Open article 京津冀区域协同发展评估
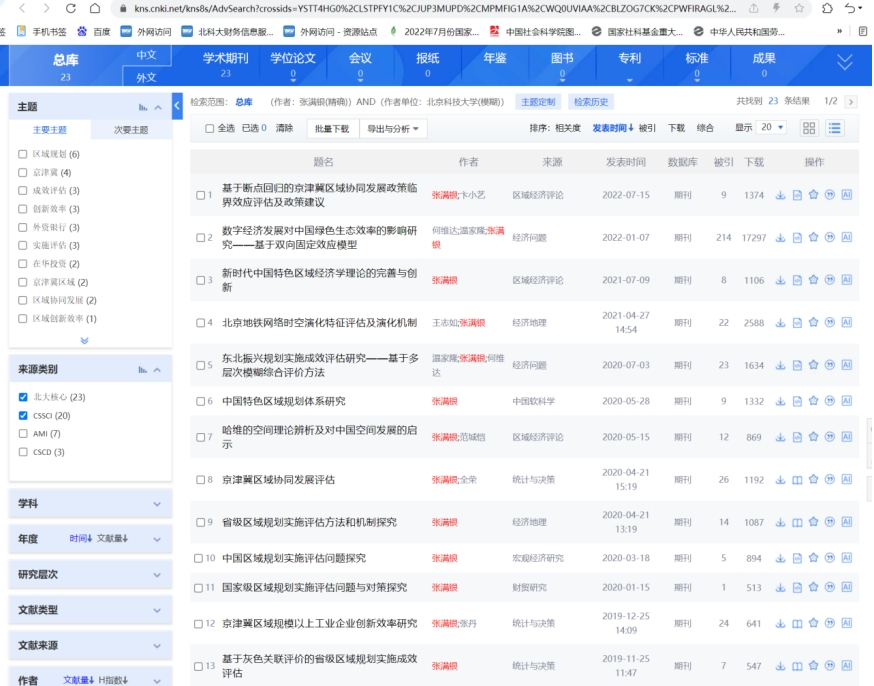The image size is (874, 686). coord(278,480)
